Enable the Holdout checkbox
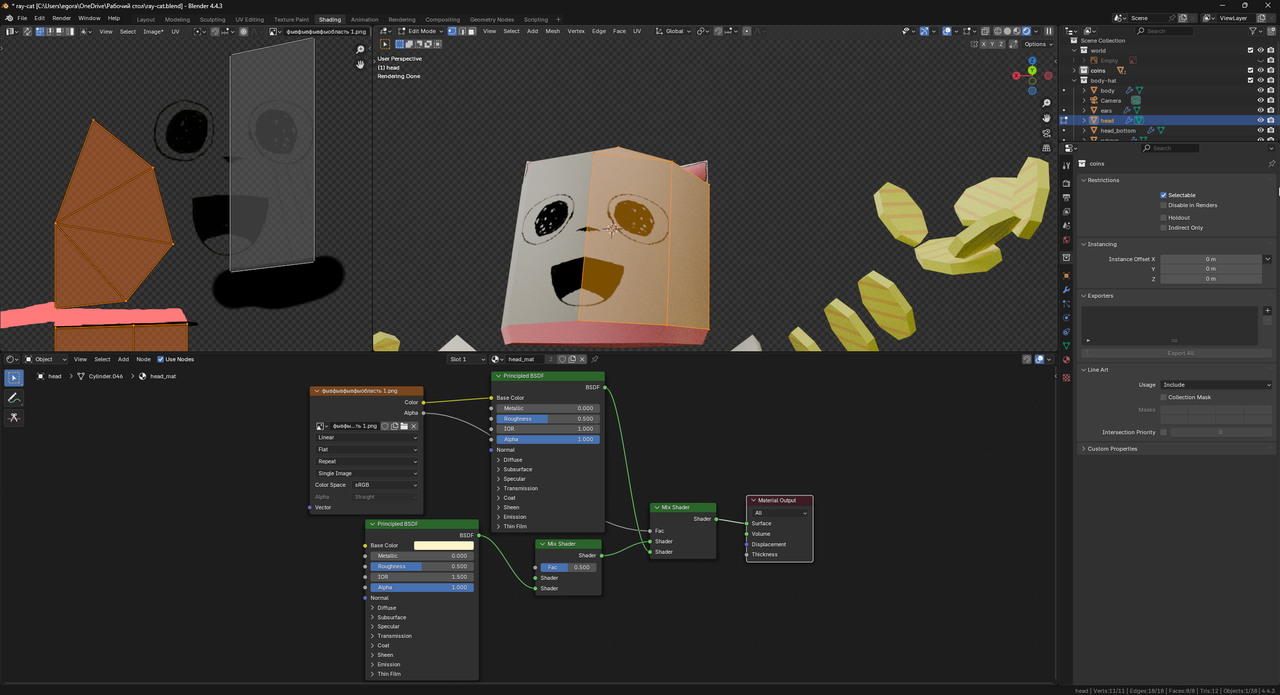The image size is (1280, 695). [1163, 217]
